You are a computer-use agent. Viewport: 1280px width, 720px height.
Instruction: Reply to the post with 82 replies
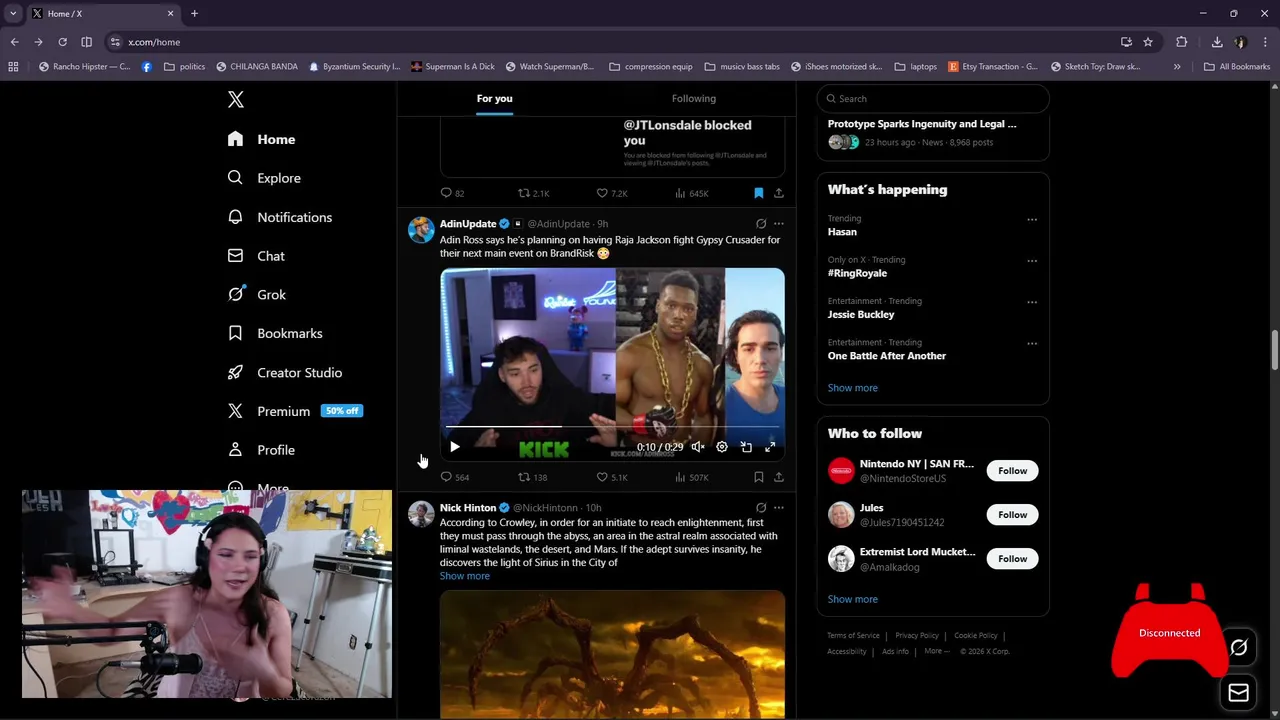(452, 193)
